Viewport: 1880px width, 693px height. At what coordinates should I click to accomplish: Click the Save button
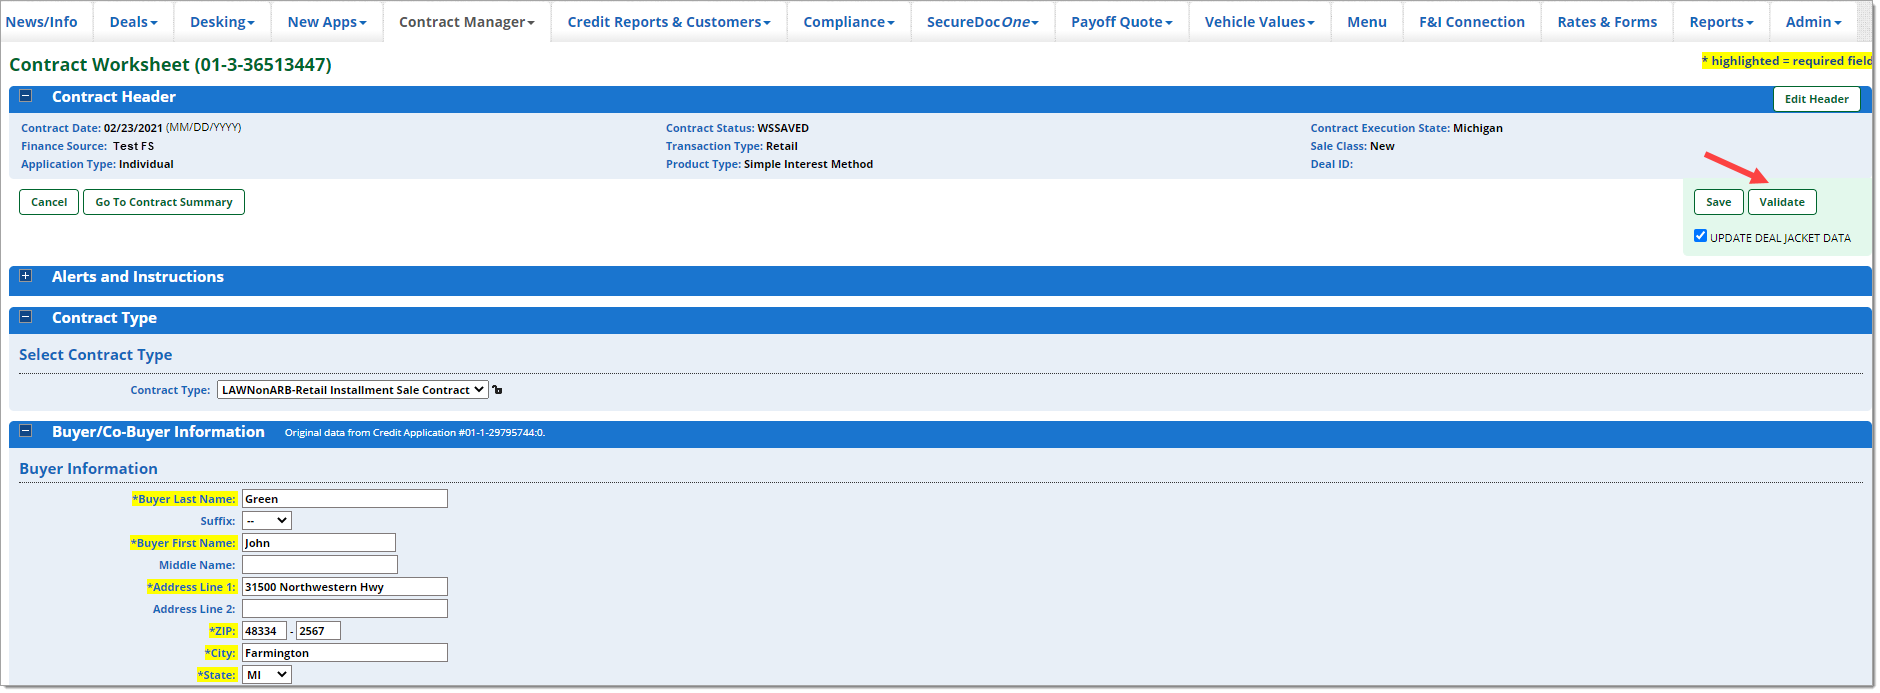[1719, 202]
